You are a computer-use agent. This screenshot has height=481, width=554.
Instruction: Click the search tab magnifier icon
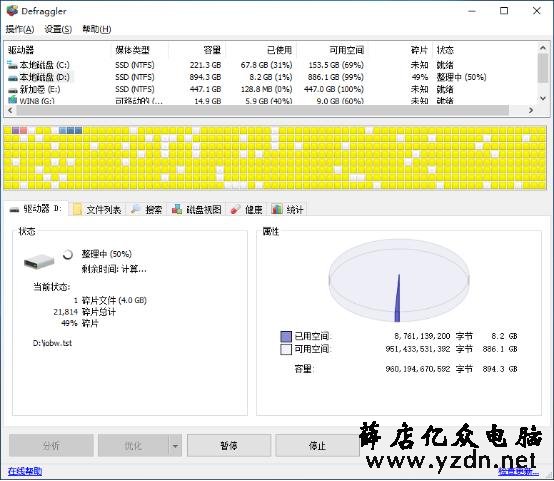tap(136, 209)
